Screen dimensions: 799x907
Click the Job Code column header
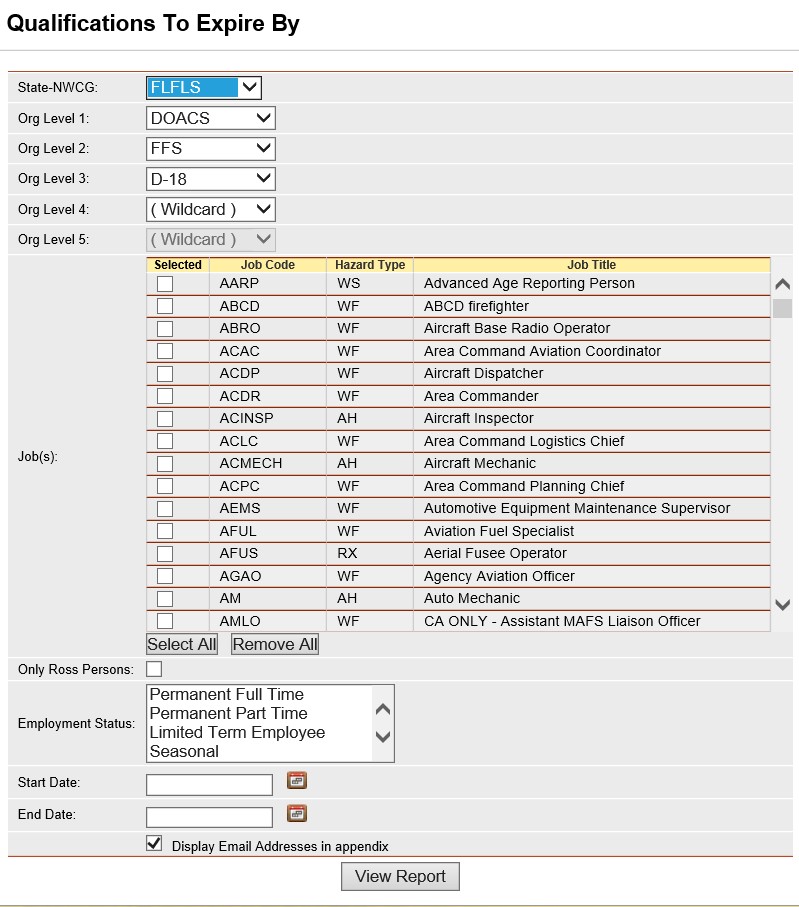click(268, 265)
